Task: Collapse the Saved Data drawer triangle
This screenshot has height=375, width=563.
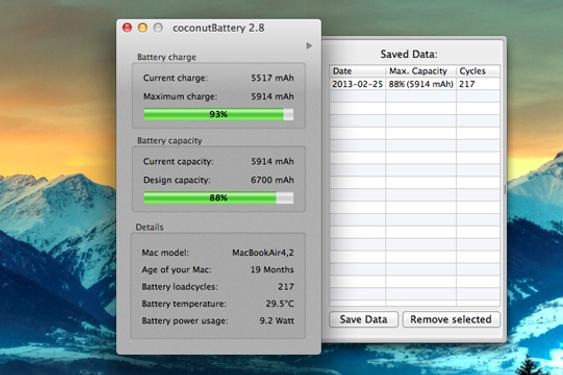Action: pos(309,46)
